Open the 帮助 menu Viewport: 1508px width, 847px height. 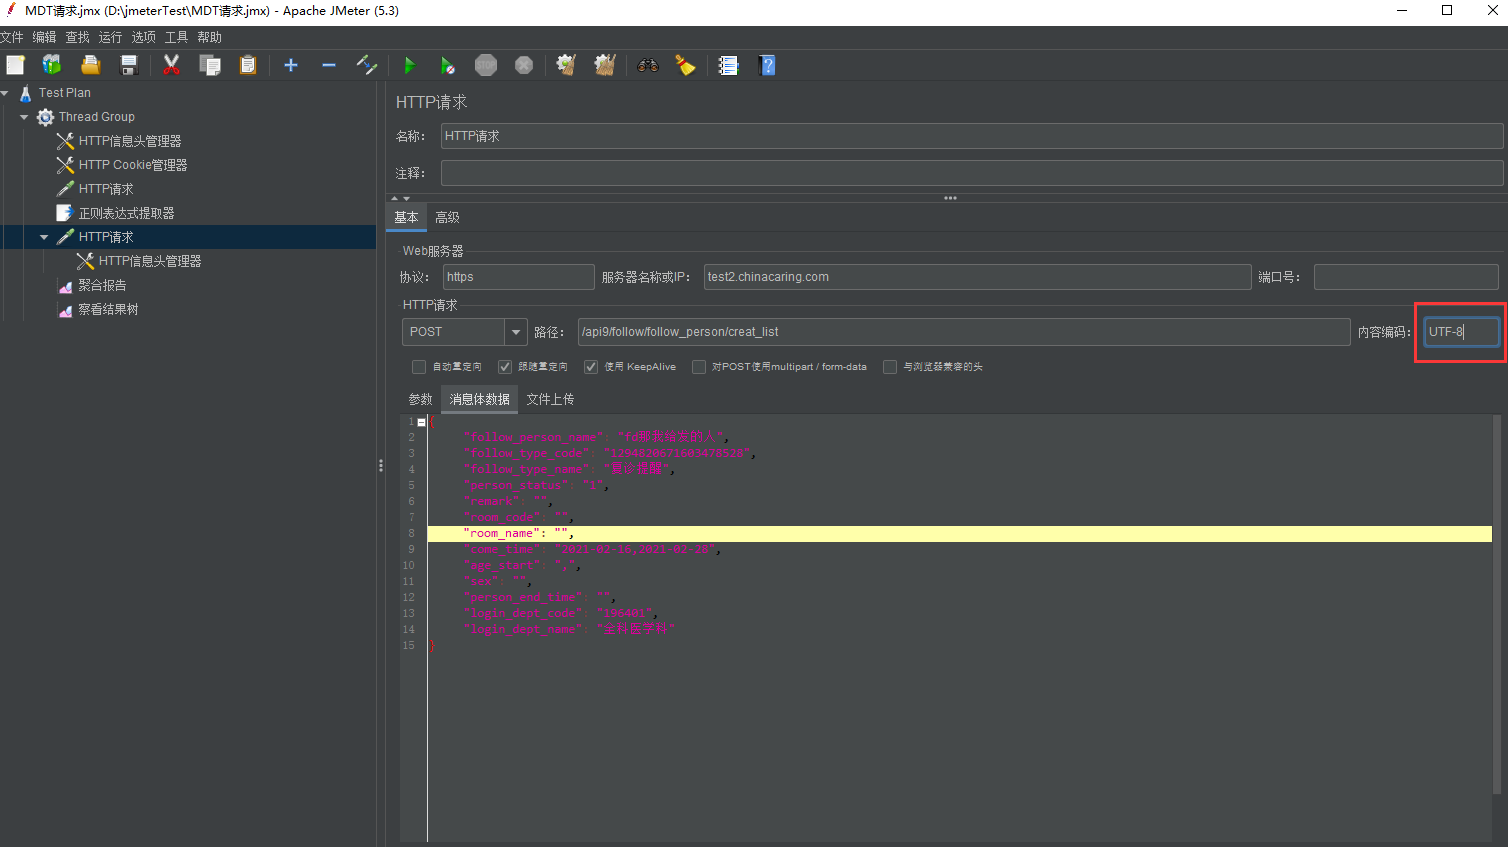pyautogui.click(x=209, y=37)
